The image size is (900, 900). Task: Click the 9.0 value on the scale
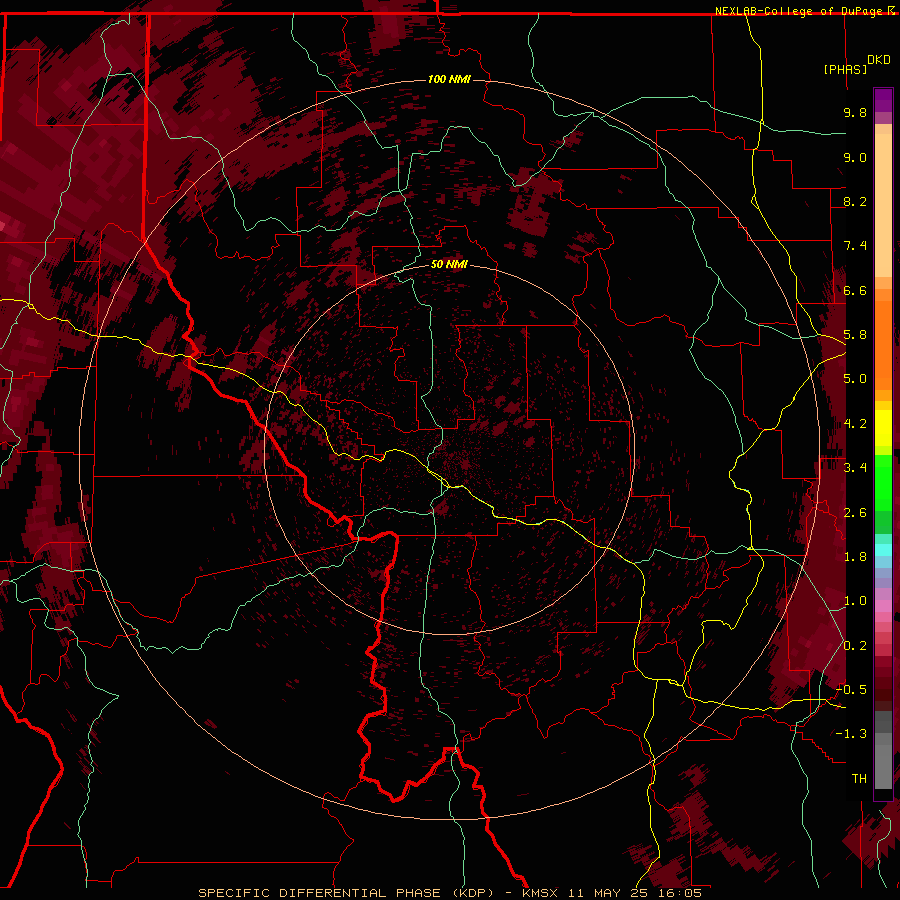[x=855, y=157]
